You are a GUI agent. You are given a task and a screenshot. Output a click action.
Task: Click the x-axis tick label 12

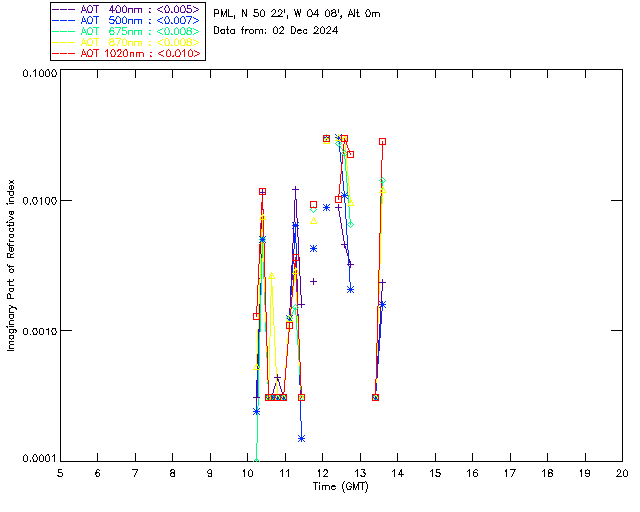[322, 473]
